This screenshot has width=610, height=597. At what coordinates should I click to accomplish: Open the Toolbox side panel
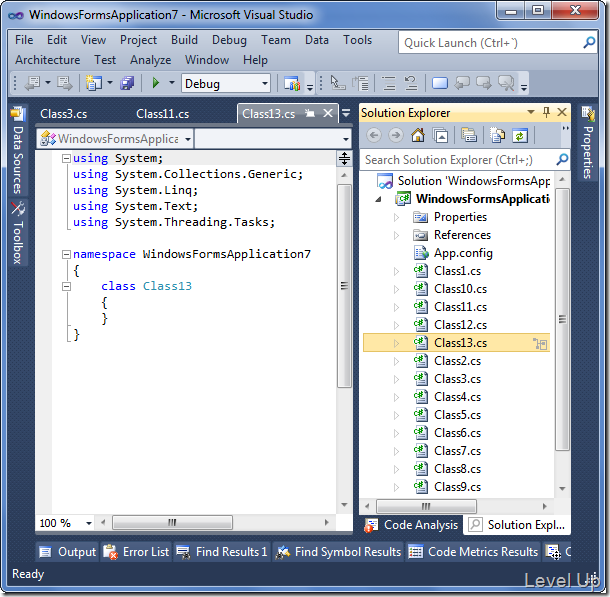click(18, 233)
